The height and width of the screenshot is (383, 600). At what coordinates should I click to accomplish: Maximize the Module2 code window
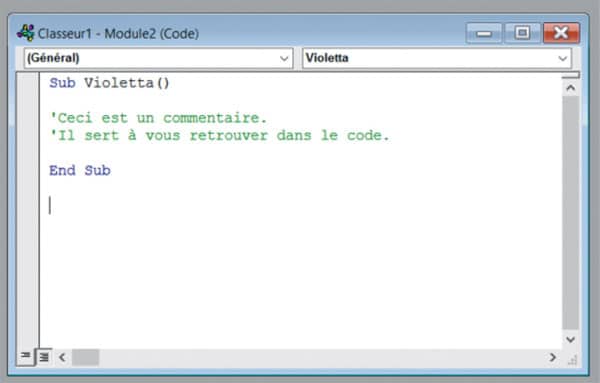tap(522, 33)
